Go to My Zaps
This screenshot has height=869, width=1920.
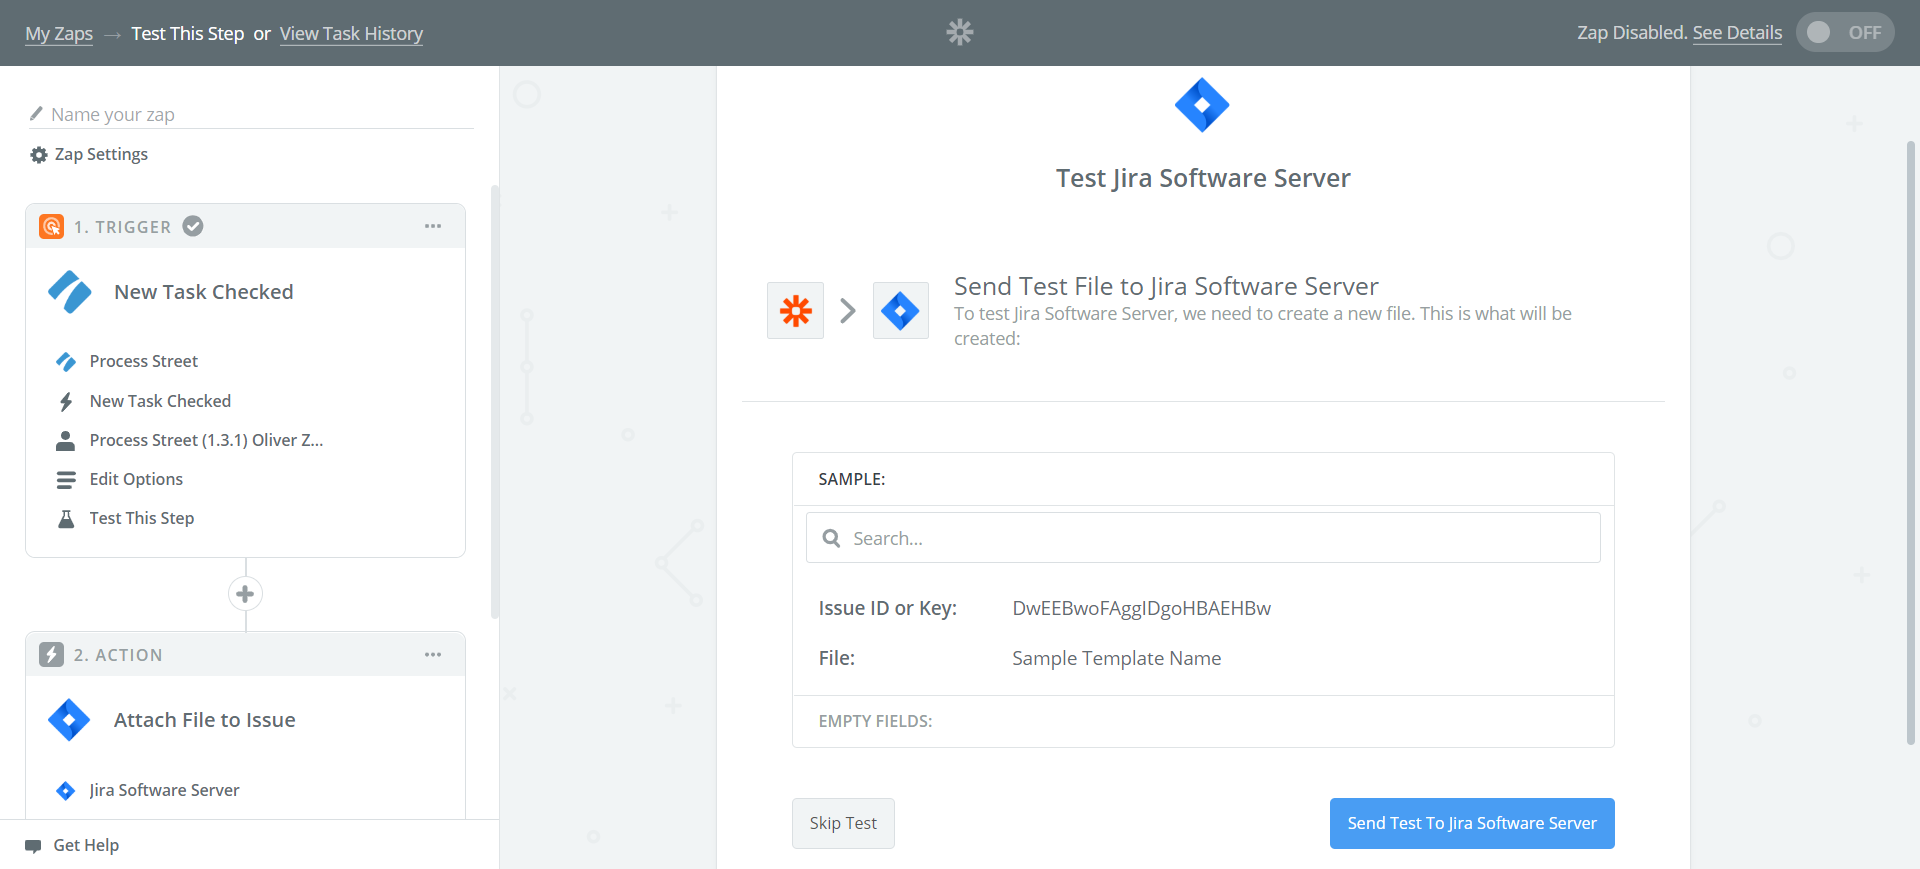59,34
